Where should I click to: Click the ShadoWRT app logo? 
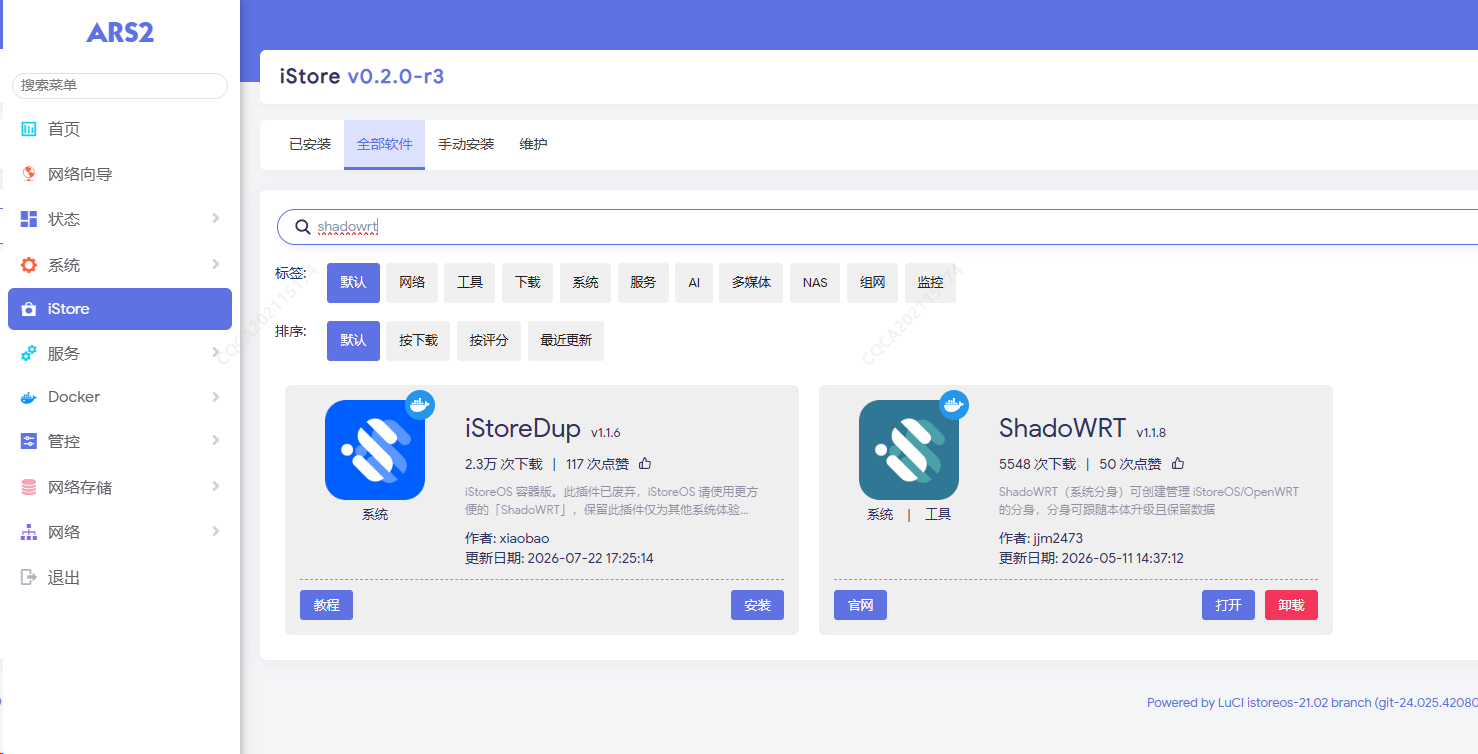click(909, 450)
